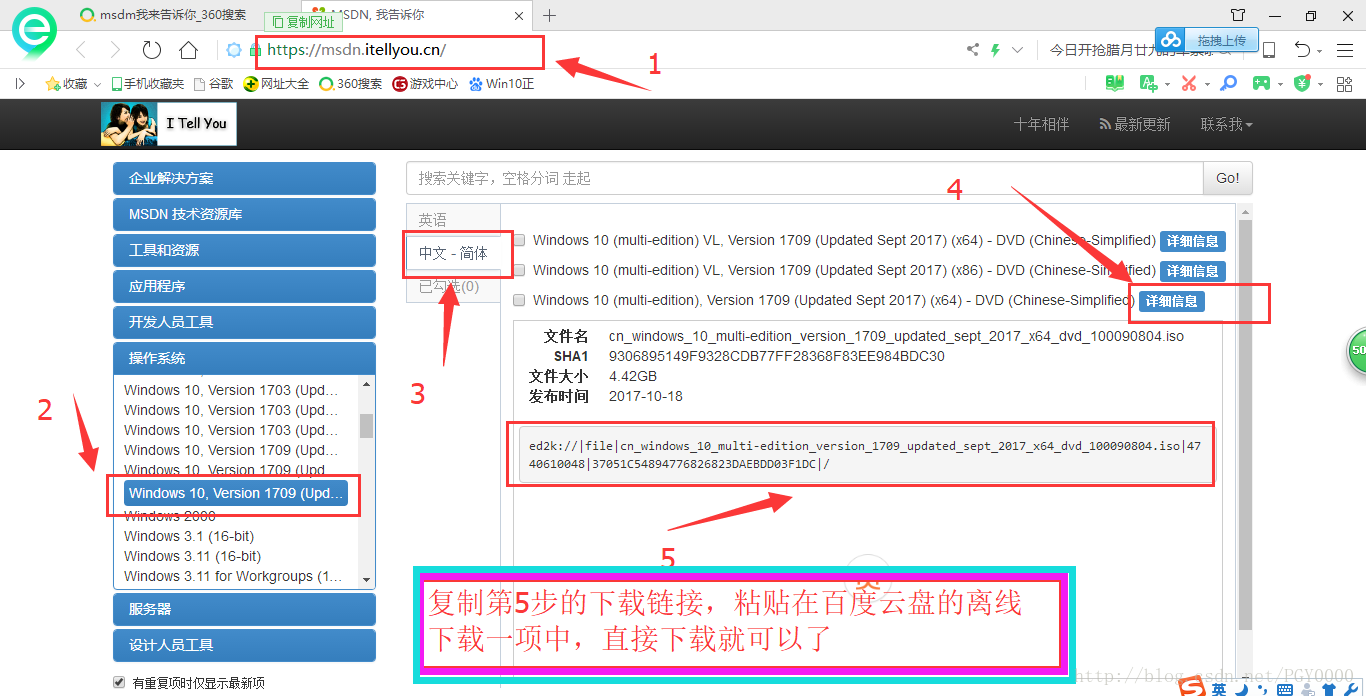Reload the page with the refresh icon
The width and height of the screenshot is (1366, 696).
point(152,50)
